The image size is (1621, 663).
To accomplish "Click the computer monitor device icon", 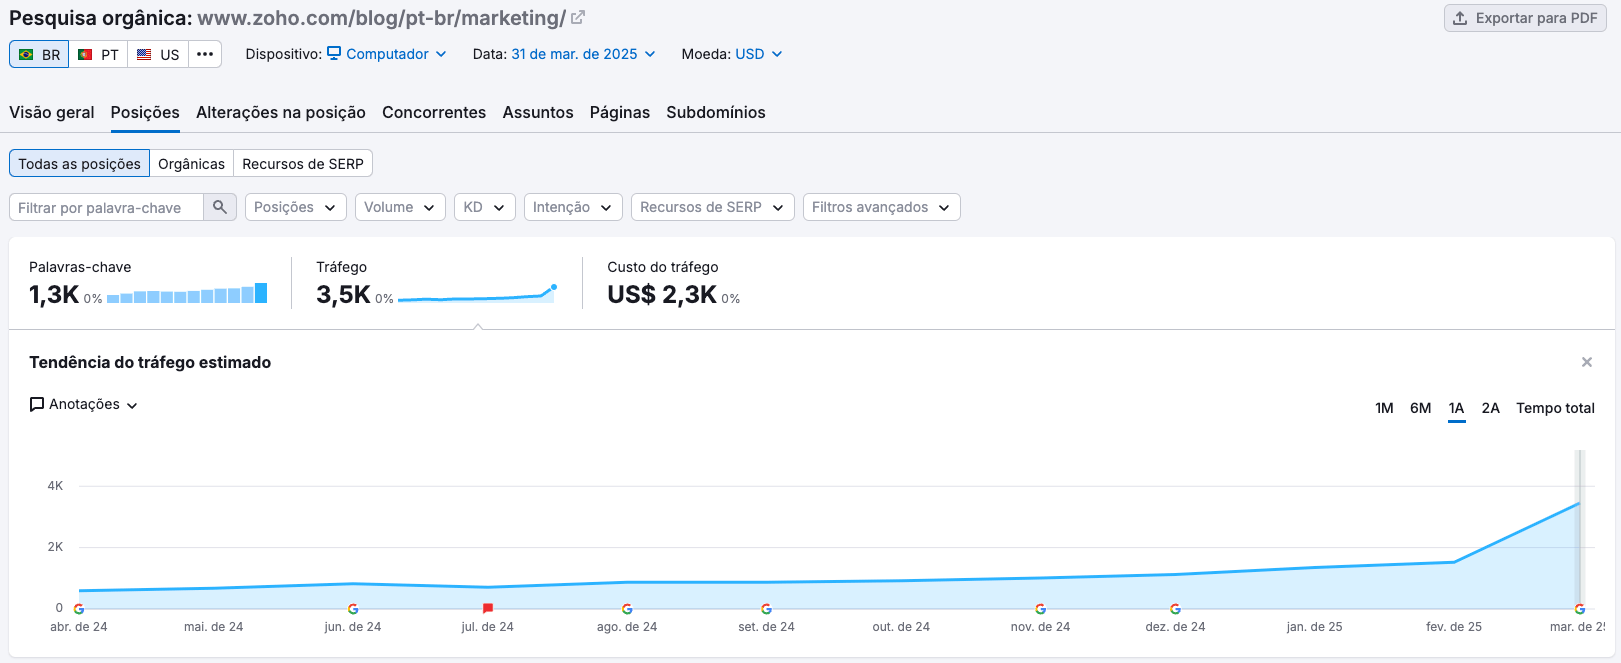I will click(334, 53).
